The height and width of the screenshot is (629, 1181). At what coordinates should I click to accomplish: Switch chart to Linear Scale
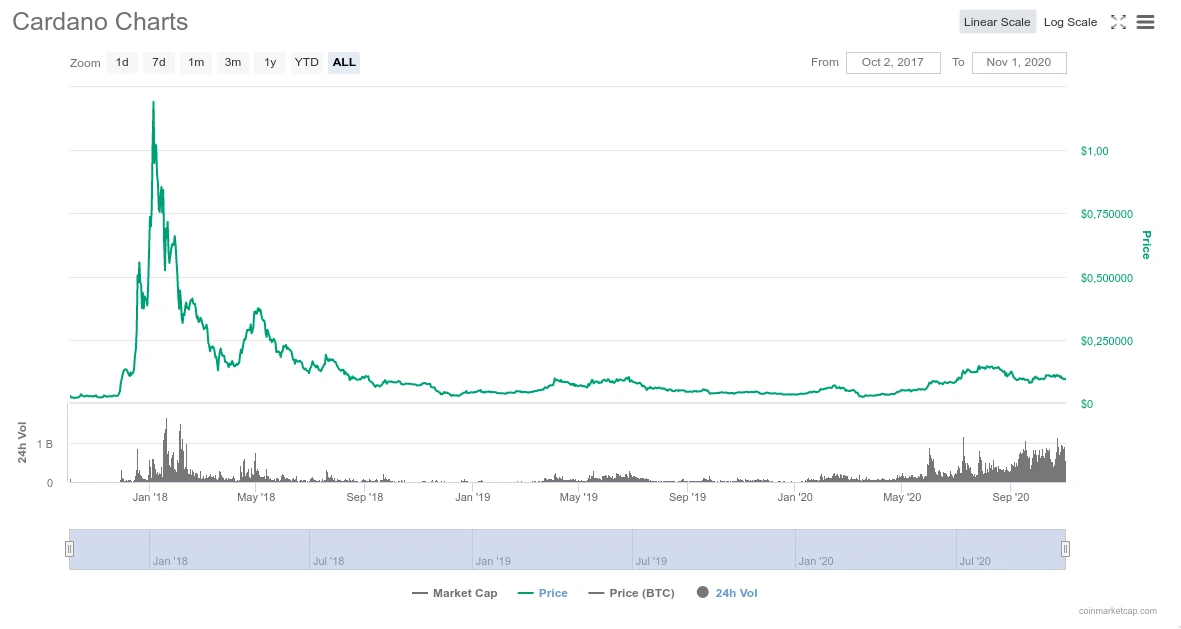click(996, 22)
